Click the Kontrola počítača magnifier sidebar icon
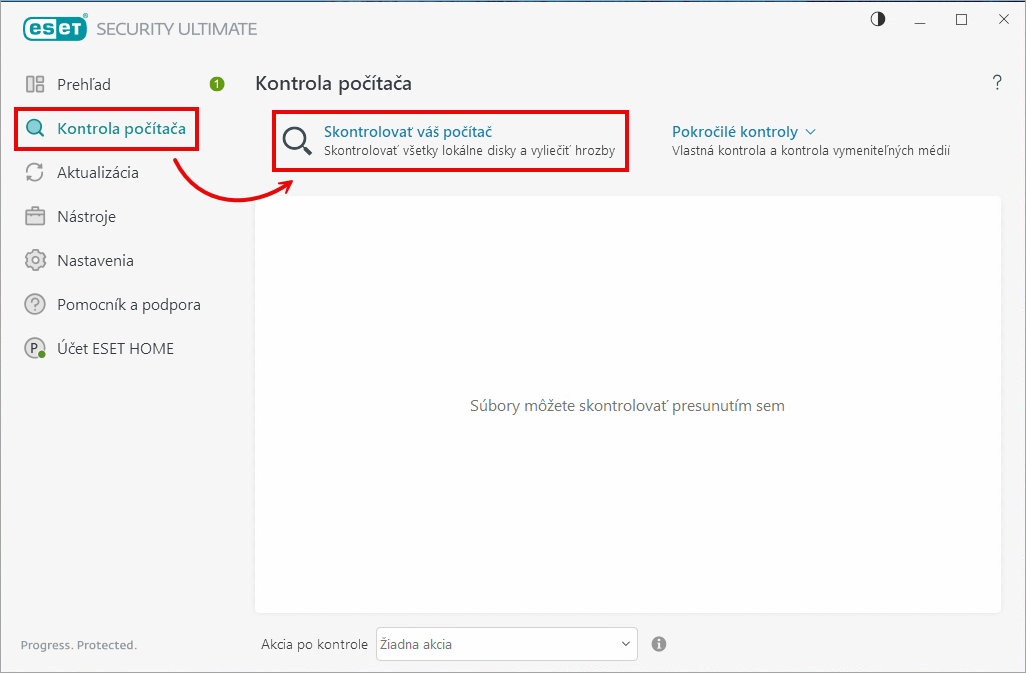Image resolution: width=1026 pixels, height=673 pixels. pyautogui.click(x=35, y=128)
